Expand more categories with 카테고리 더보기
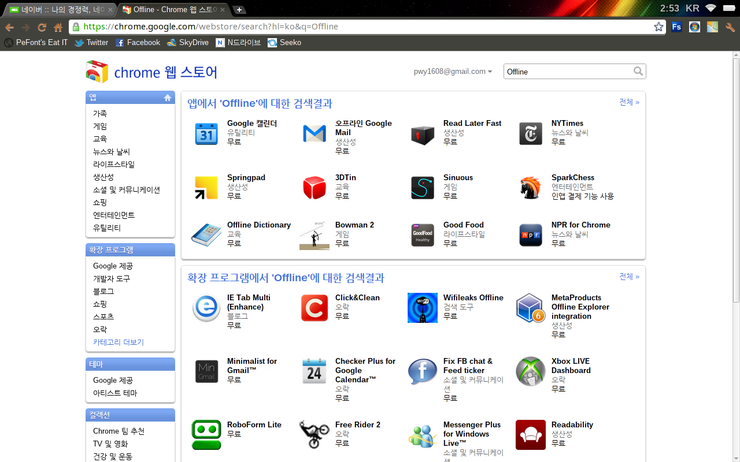 tap(118, 342)
